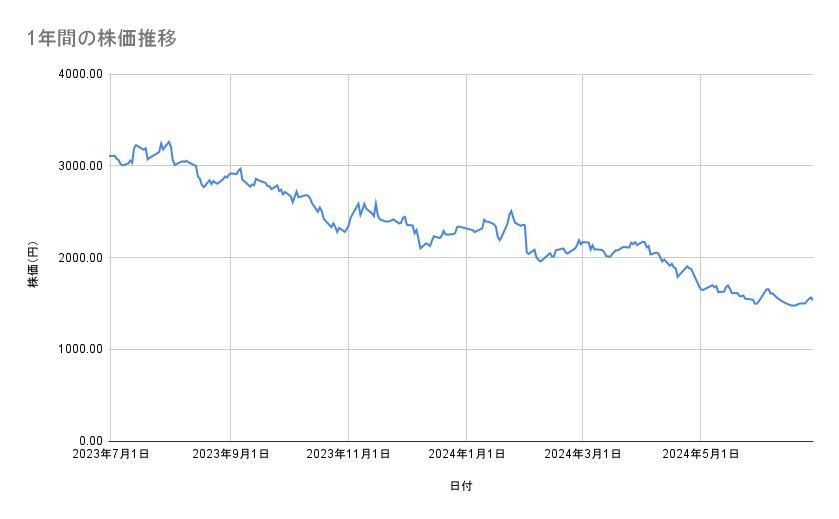
Task: Click the rightmost end of the blue line
Action: [x=812, y=299]
